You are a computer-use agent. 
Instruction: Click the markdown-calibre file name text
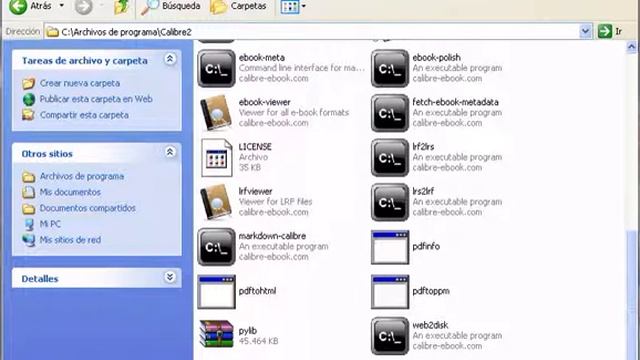pyautogui.click(x=272, y=236)
